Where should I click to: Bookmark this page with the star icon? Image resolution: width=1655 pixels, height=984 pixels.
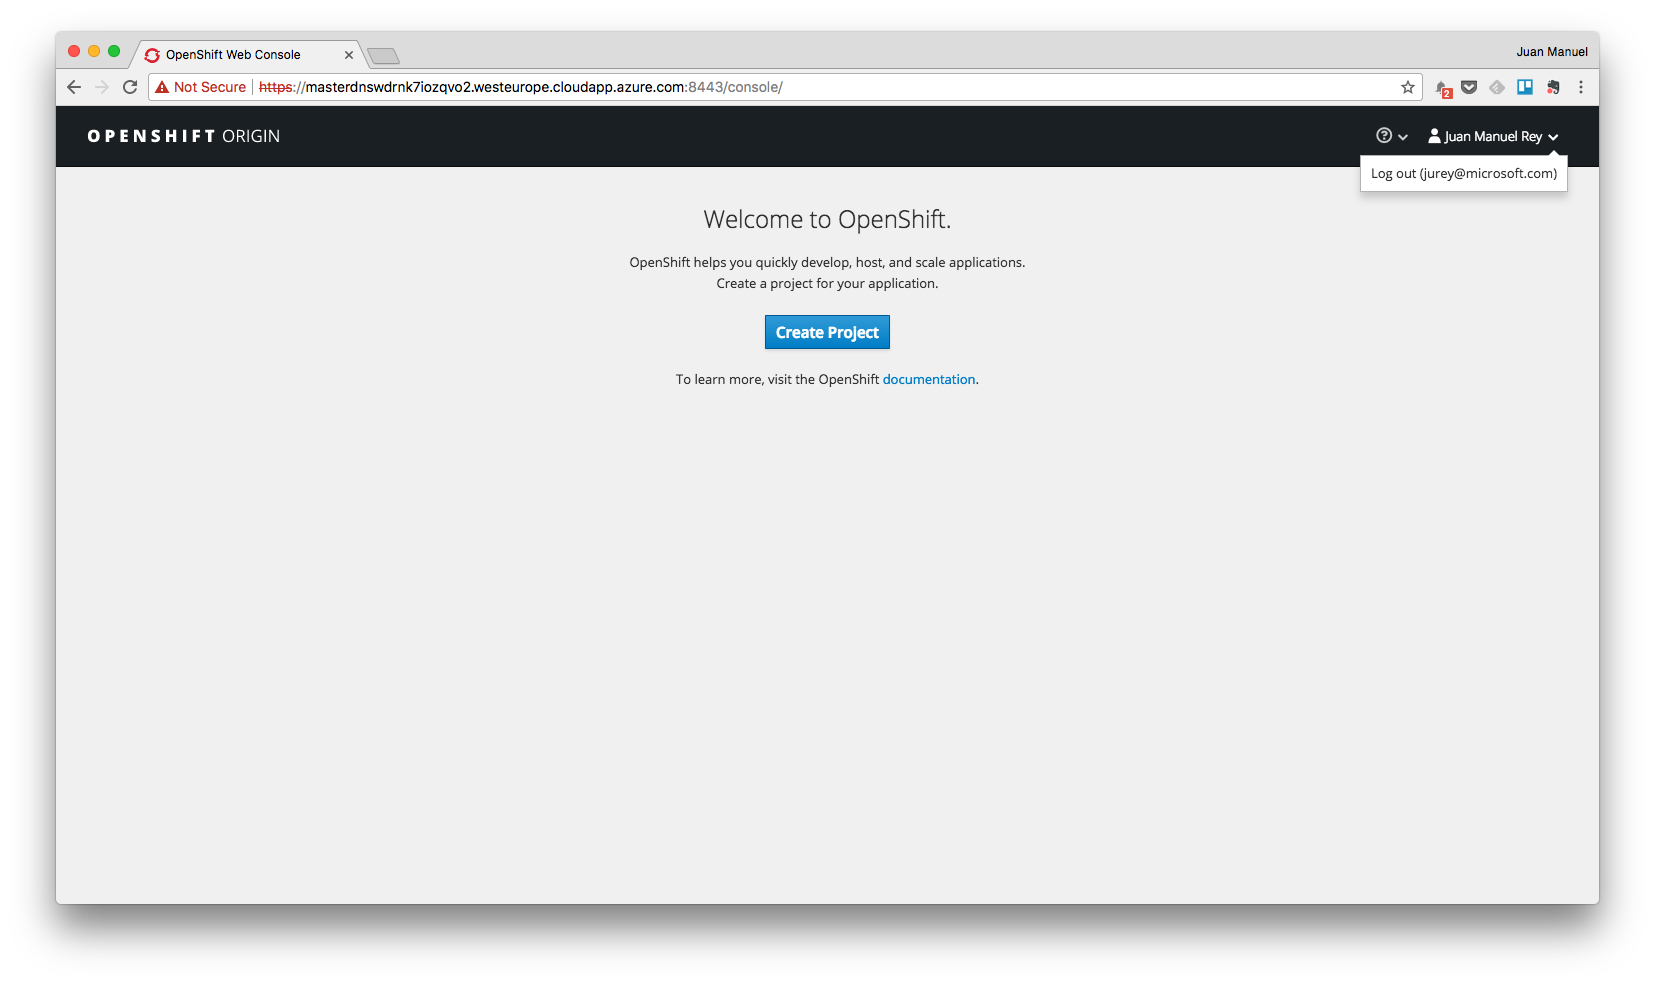1408,87
